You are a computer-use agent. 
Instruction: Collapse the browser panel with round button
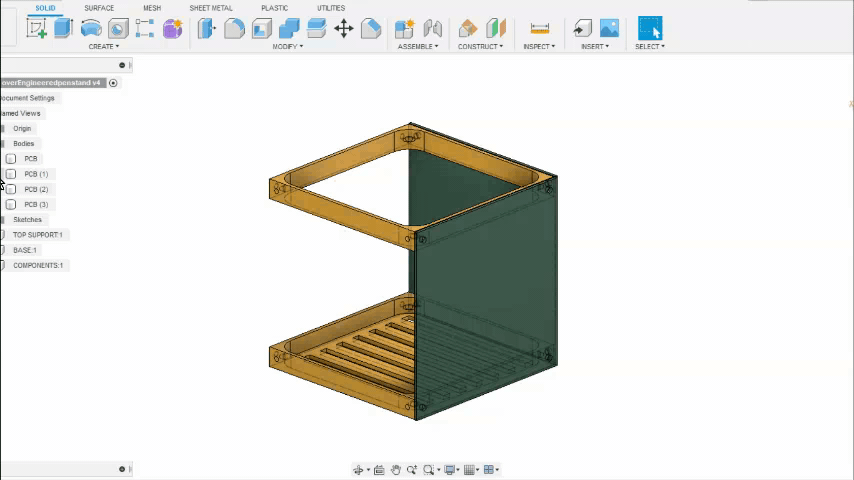[x=122, y=65]
